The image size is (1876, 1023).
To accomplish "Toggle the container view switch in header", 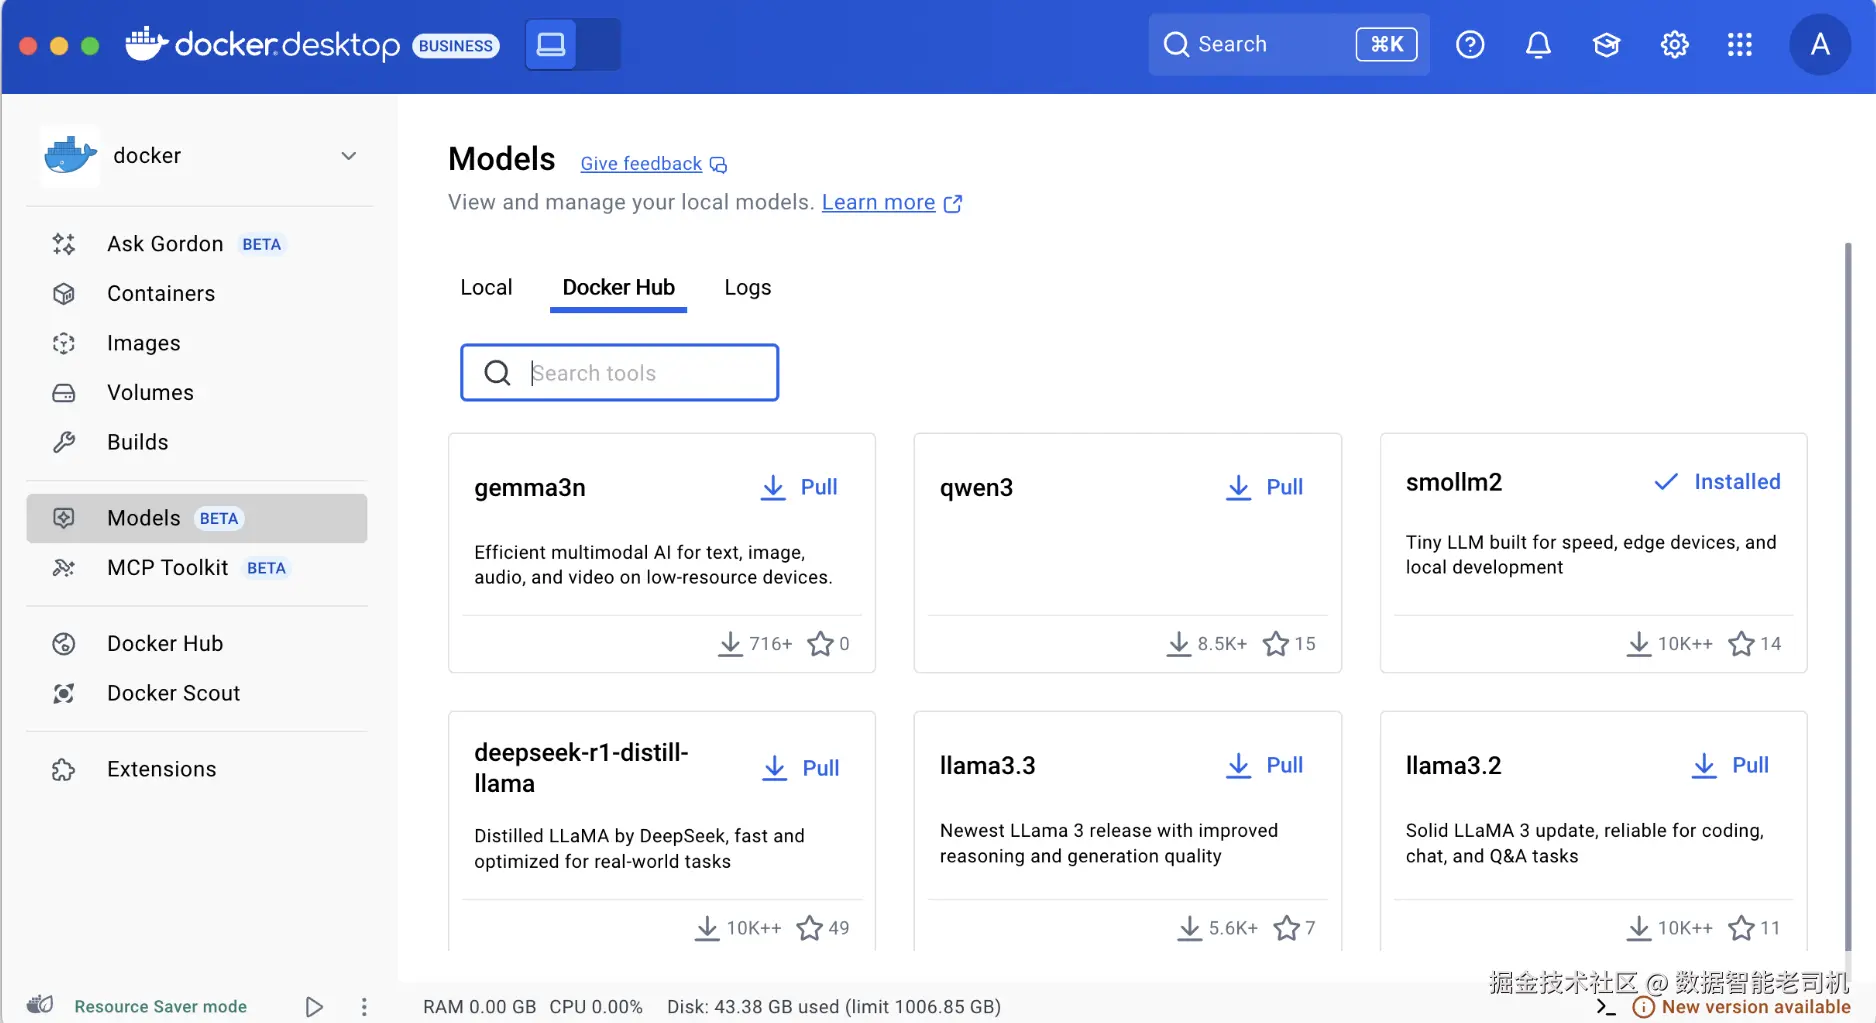I will pos(573,45).
